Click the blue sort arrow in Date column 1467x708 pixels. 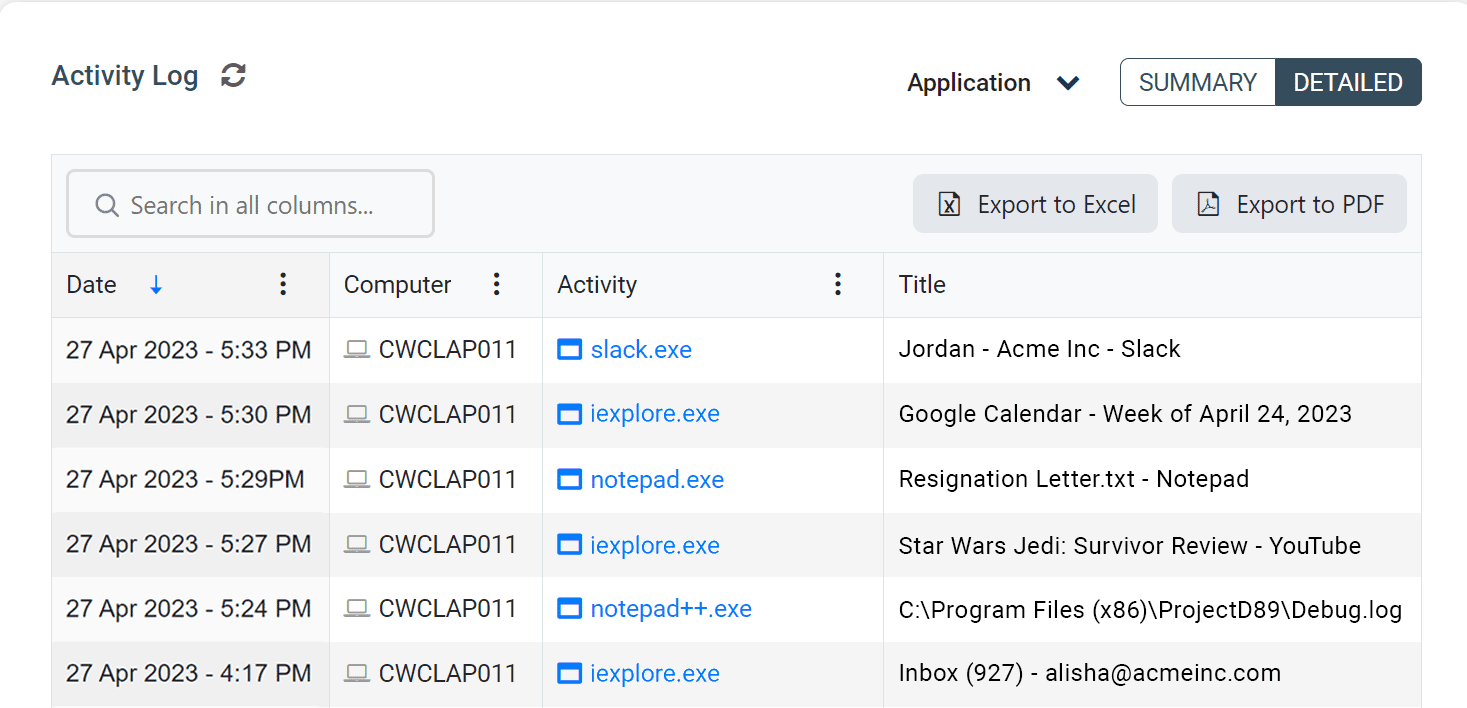[x=156, y=285]
